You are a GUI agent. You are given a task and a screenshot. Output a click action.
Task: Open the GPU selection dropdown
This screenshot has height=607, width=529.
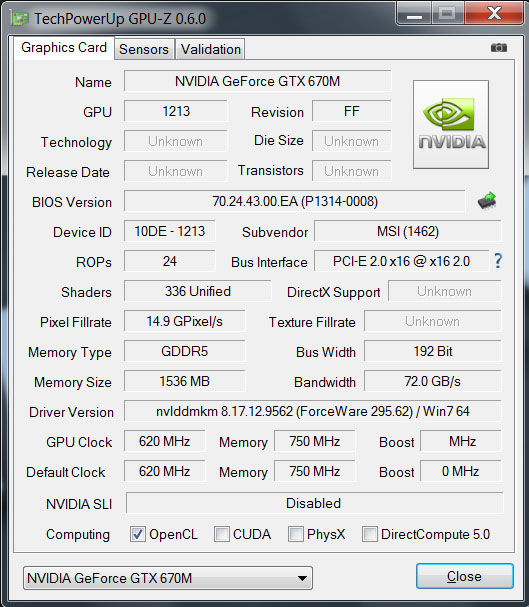[x=168, y=578]
